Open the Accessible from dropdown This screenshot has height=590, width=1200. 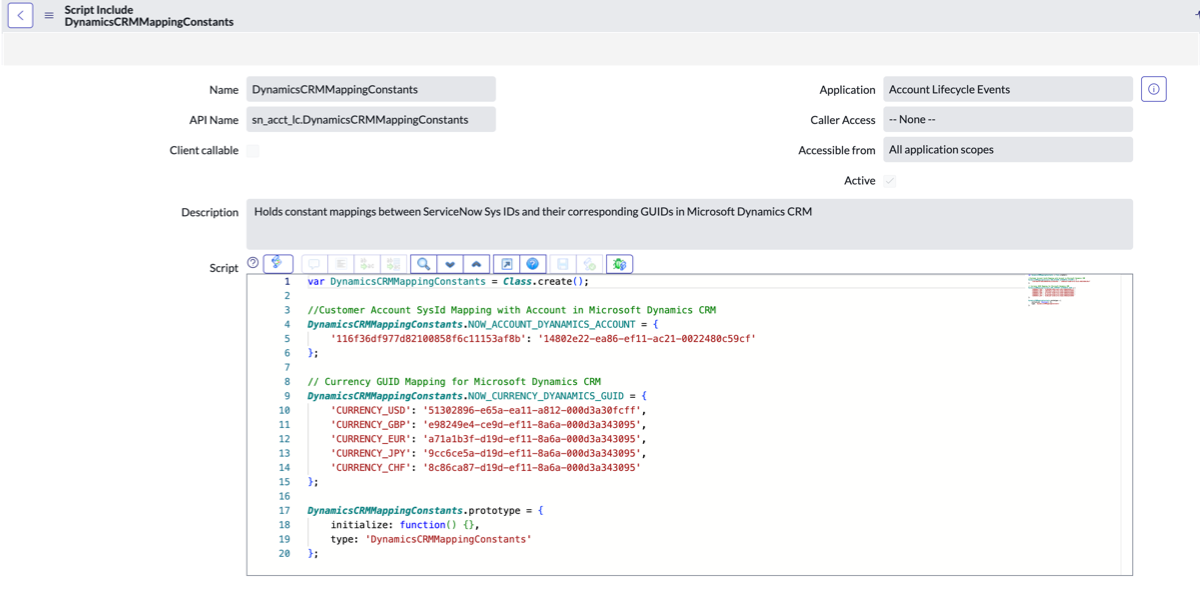(1007, 150)
